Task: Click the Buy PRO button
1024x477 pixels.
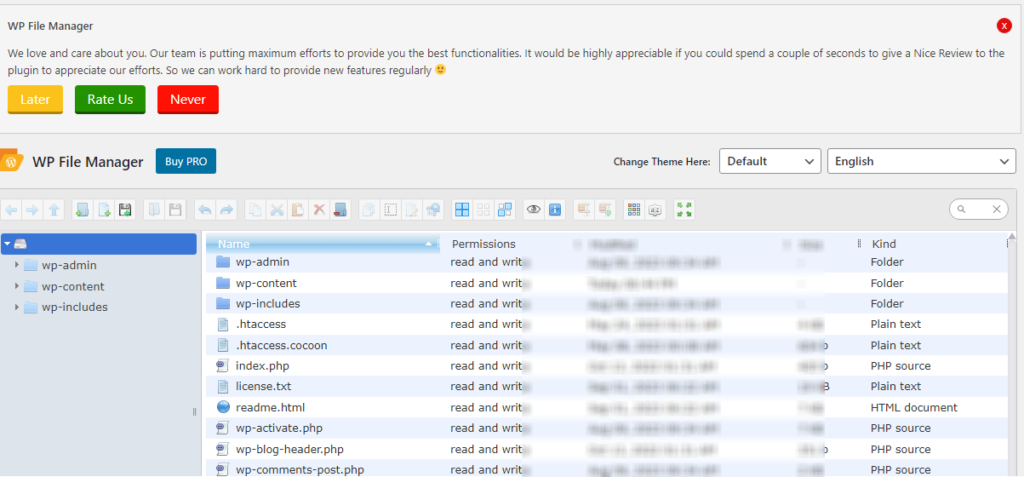Action: [185, 162]
